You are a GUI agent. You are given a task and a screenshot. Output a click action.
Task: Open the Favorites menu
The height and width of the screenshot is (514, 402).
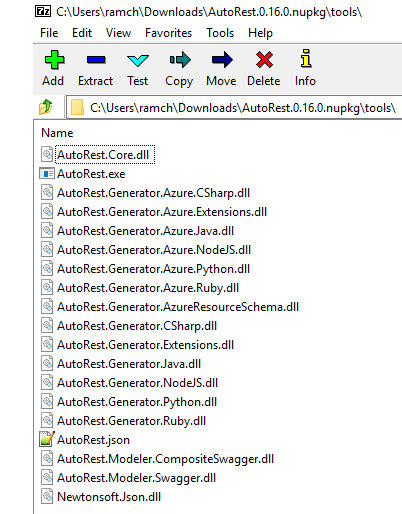click(x=168, y=33)
